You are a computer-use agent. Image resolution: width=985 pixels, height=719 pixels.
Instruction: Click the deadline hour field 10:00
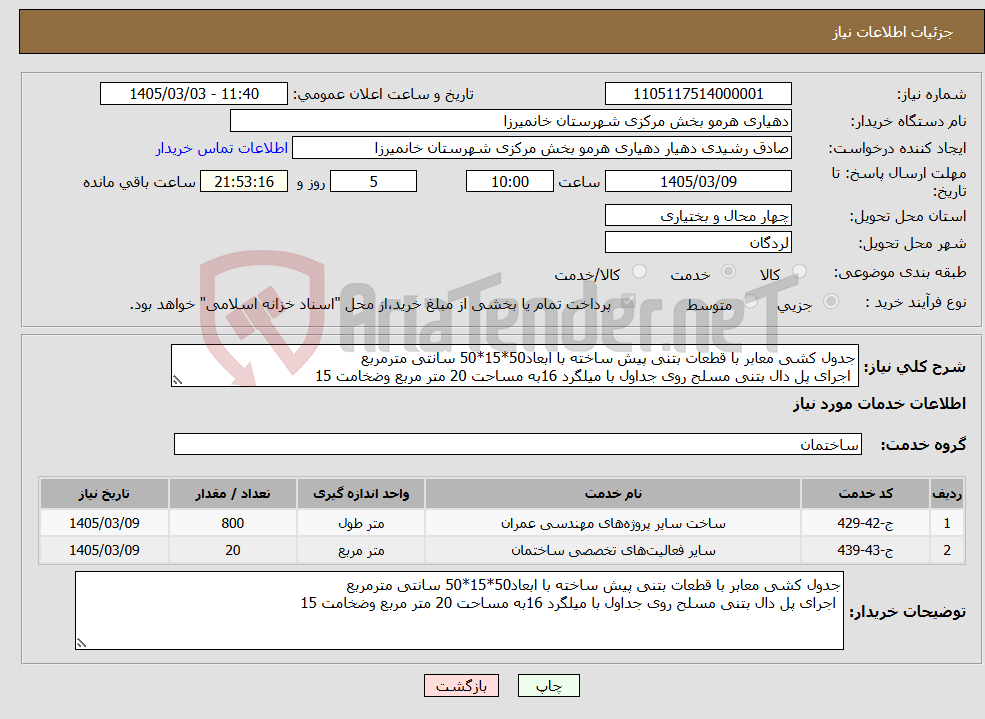pyautogui.click(x=509, y=181)
